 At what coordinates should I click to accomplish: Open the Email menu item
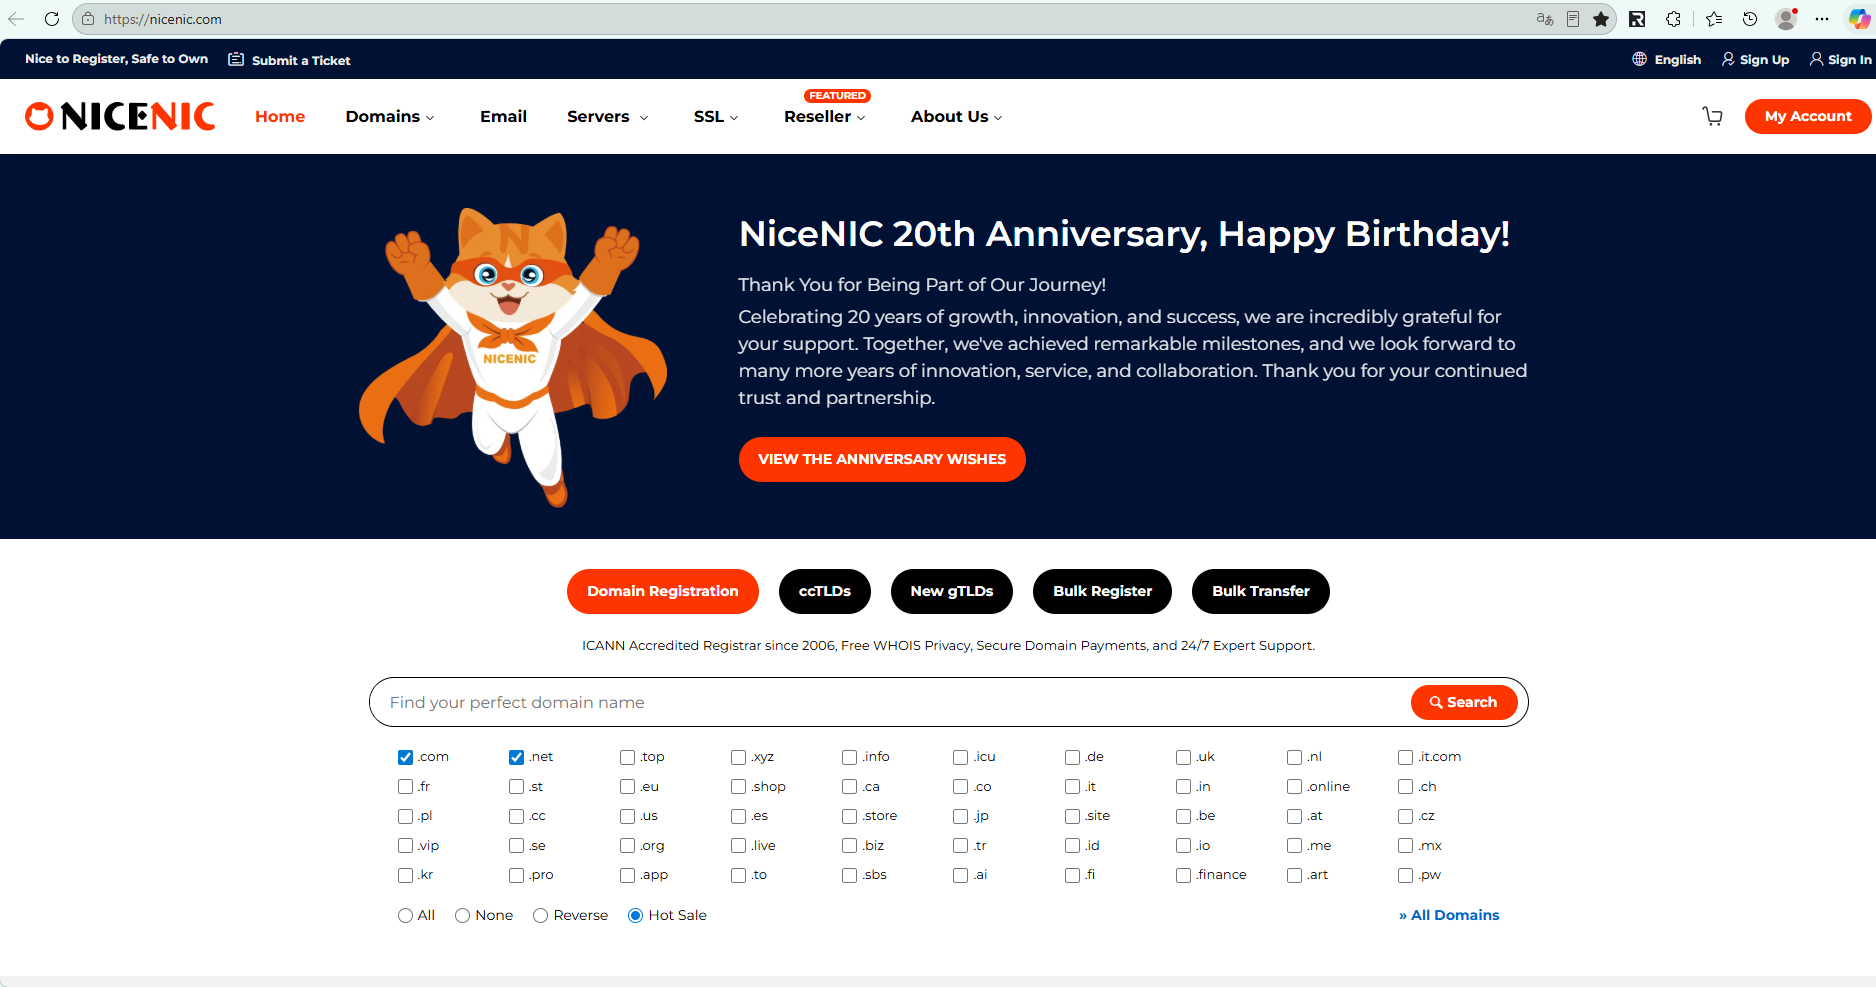(x=503, y=117)
